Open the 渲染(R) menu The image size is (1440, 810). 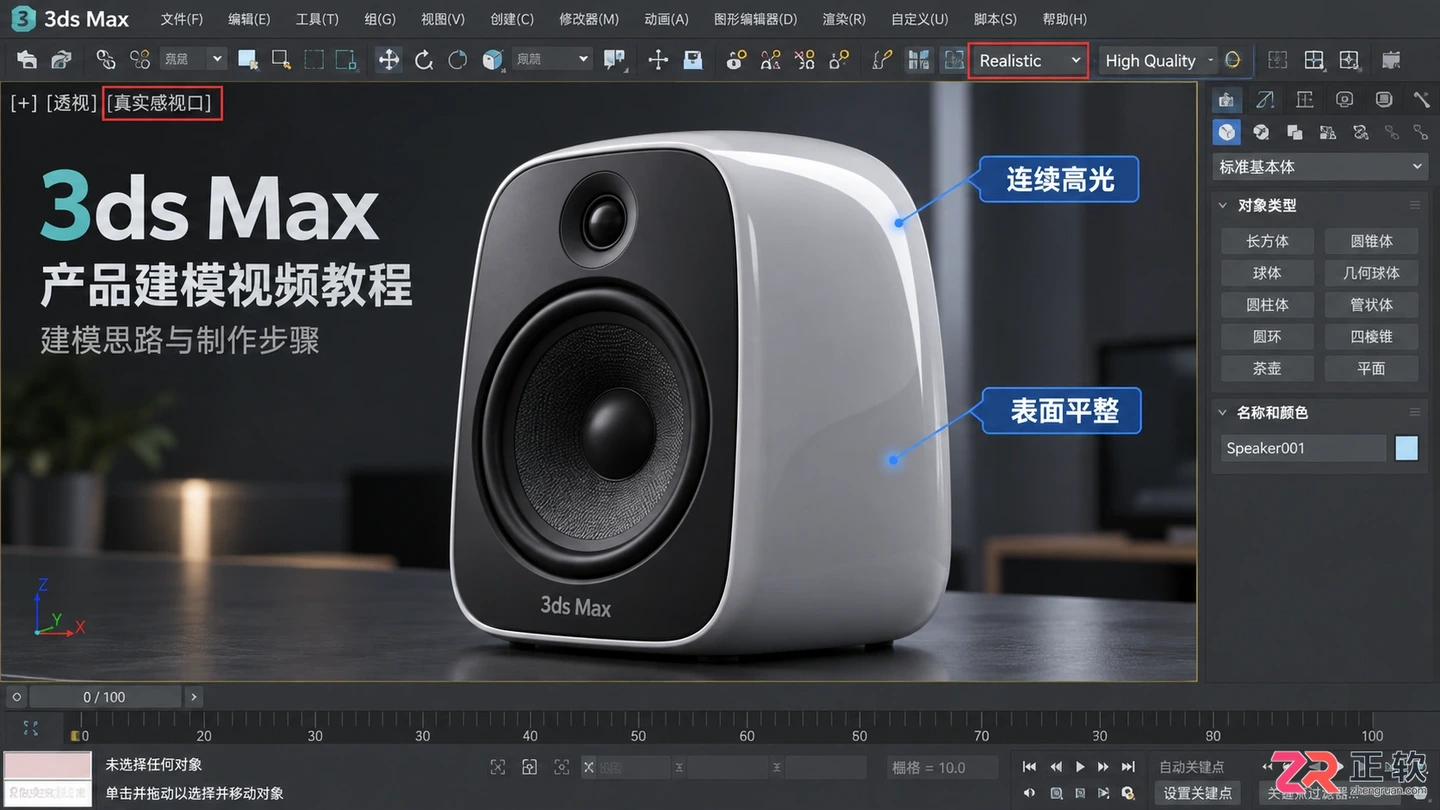(x=844, y=19)
